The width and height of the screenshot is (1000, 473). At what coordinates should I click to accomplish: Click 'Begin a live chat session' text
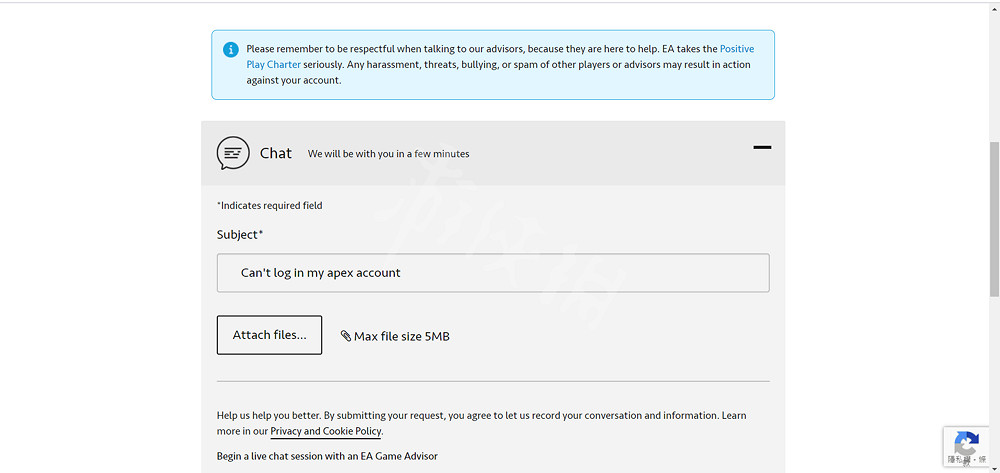click(x=327, y=456)
